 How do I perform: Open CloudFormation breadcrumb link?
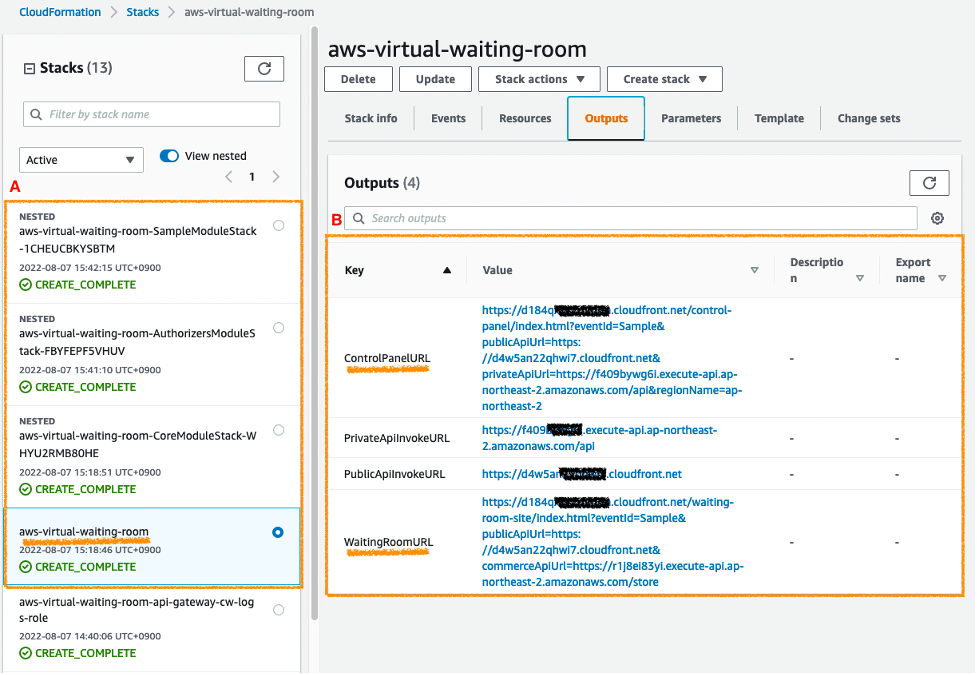tap(60, 12)
